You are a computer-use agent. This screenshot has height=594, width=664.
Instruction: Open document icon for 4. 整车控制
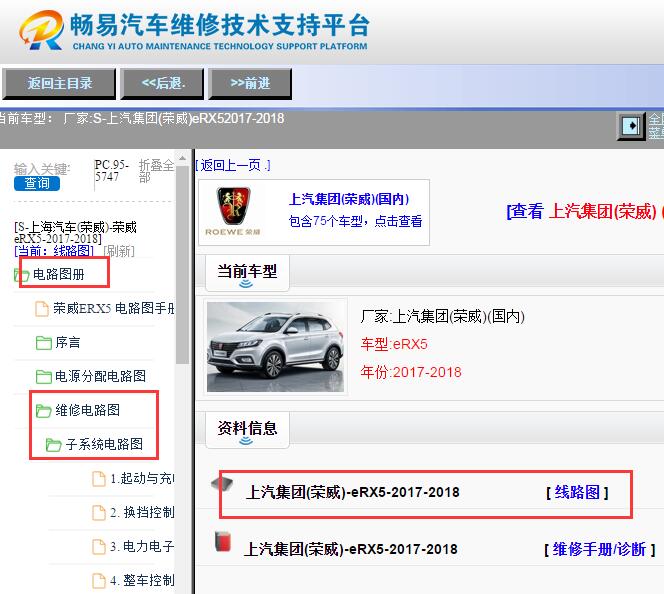coord(99,580)
